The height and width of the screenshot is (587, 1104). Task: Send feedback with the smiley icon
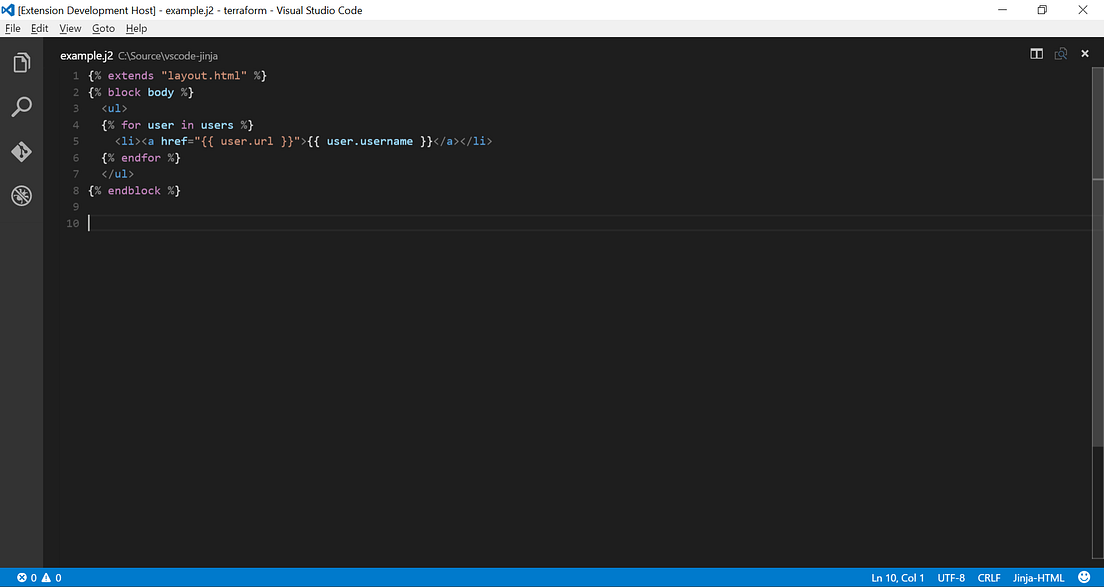click(x=1085, y=577)
